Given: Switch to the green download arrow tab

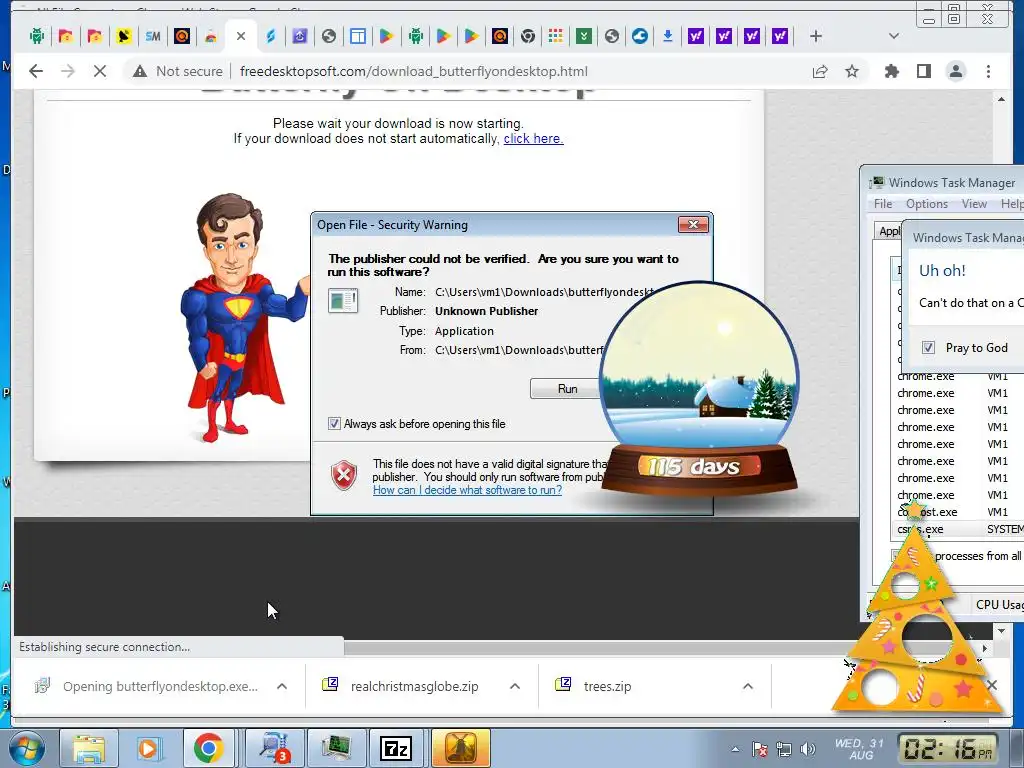Looking at the screenshot, I should 584,36.
